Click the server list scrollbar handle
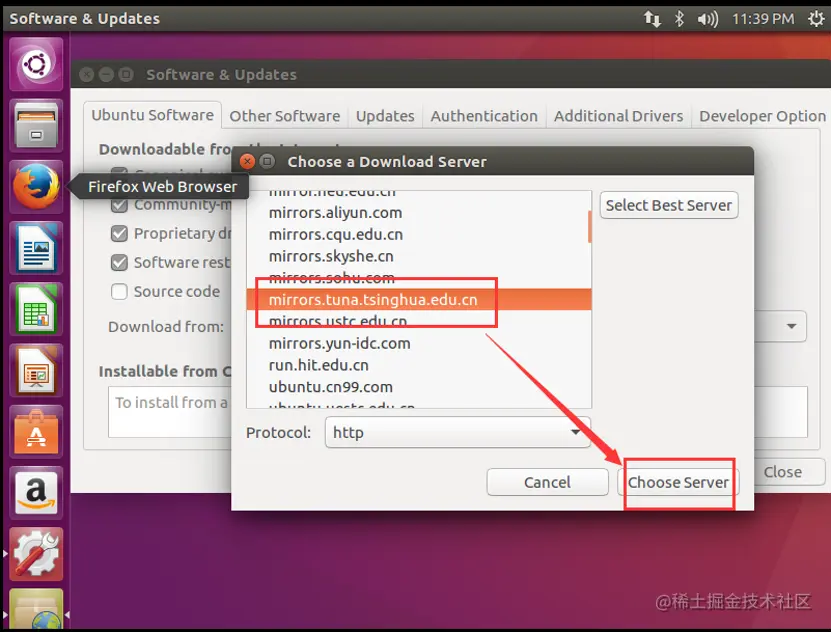832x632 pixels. click(x=589, y=227)
